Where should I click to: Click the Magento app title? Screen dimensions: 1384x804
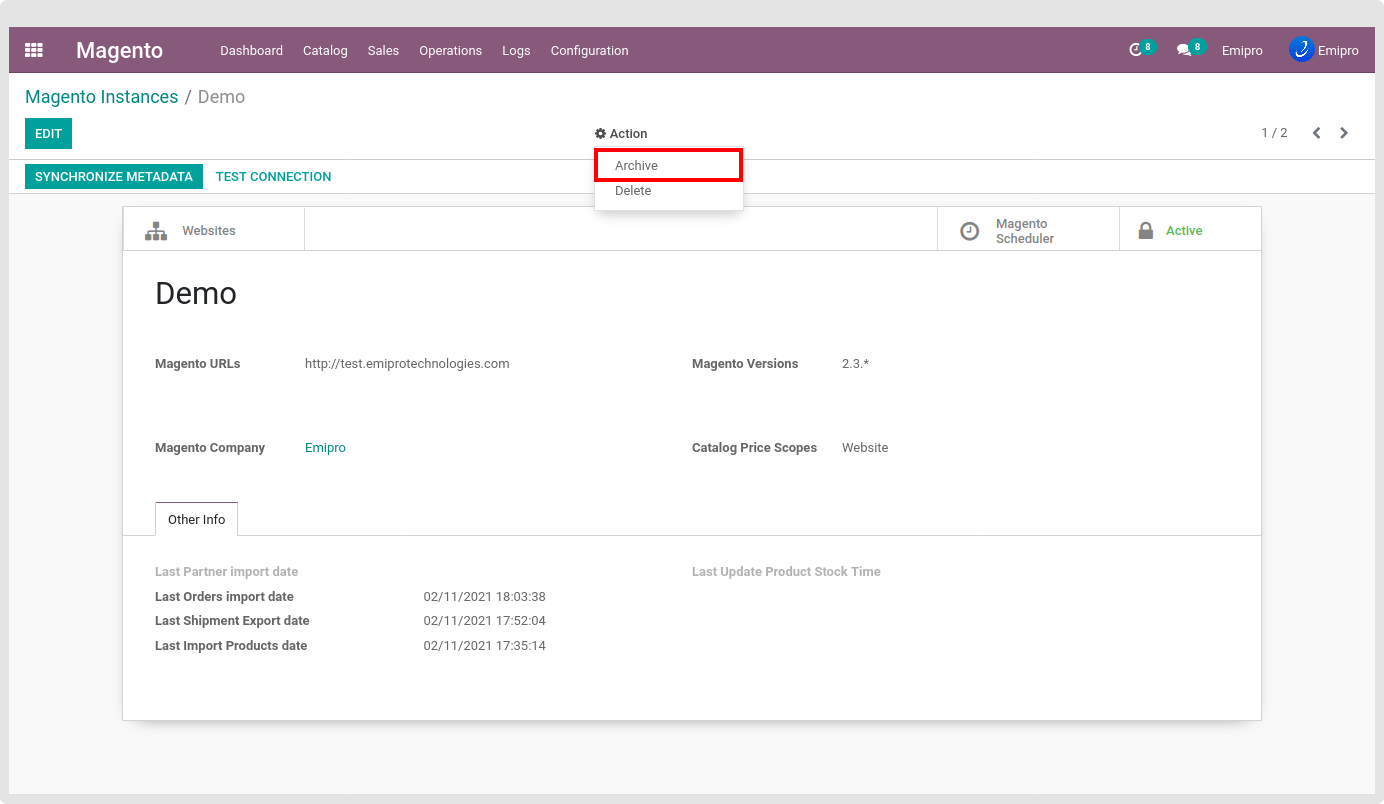[119, 50]
